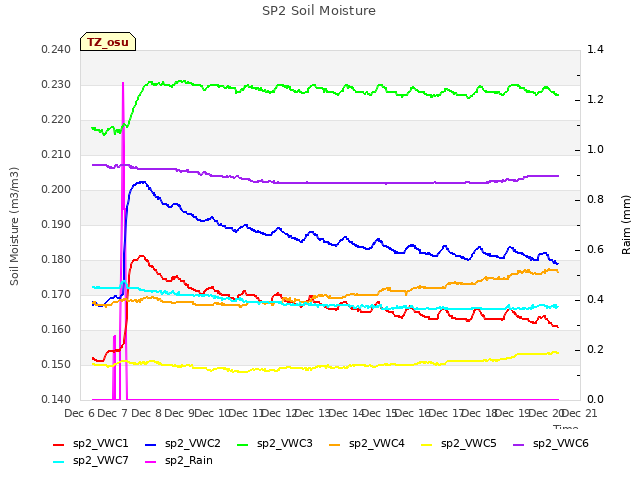Click the Raim (mm) right axis label
This screenshot has width=640, height=480.
626,225
